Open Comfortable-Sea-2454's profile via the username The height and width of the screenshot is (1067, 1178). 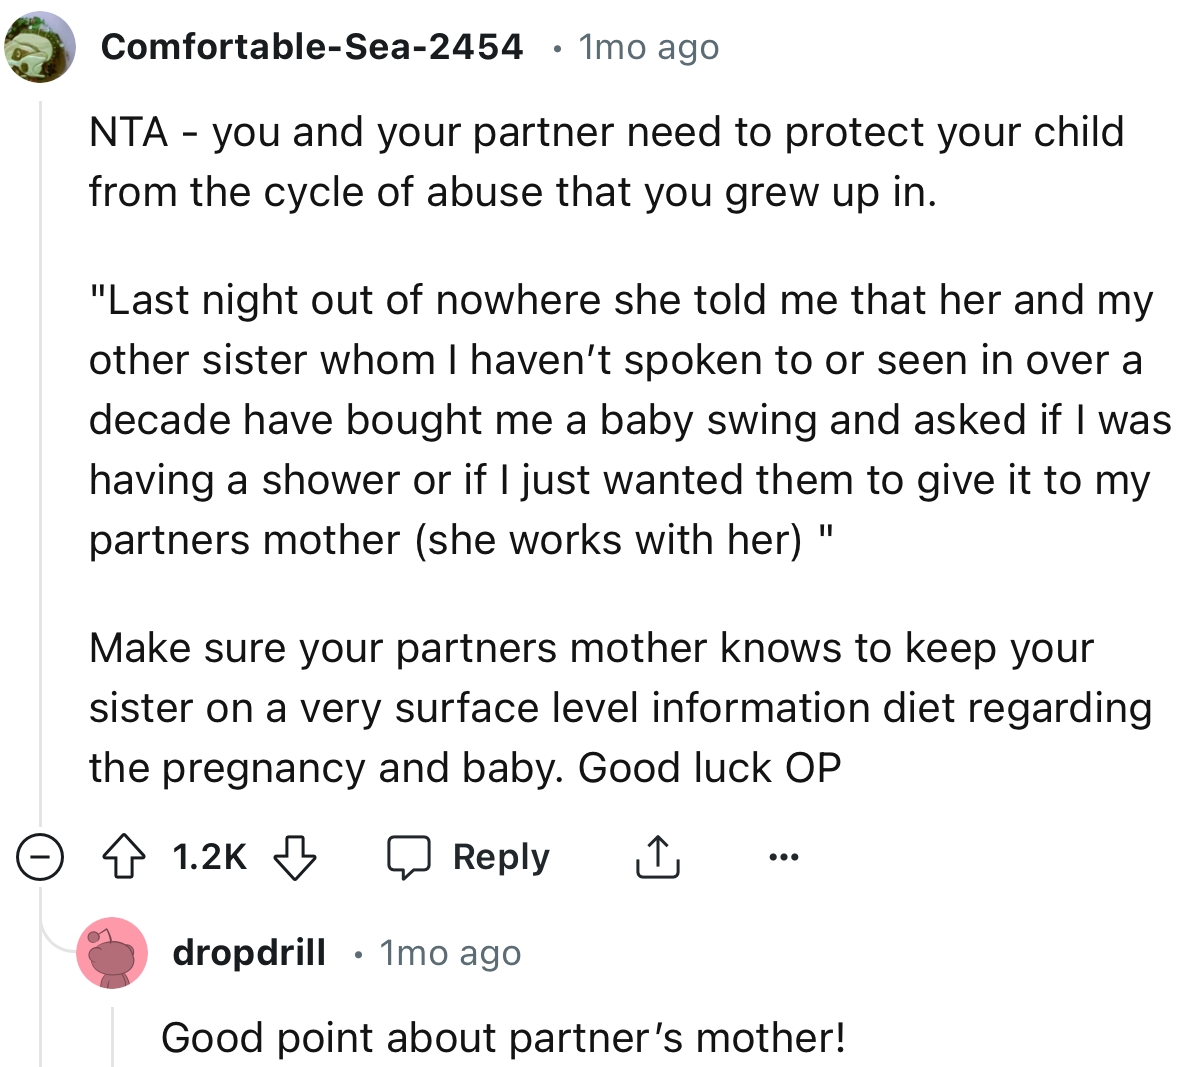coord(312,46)
